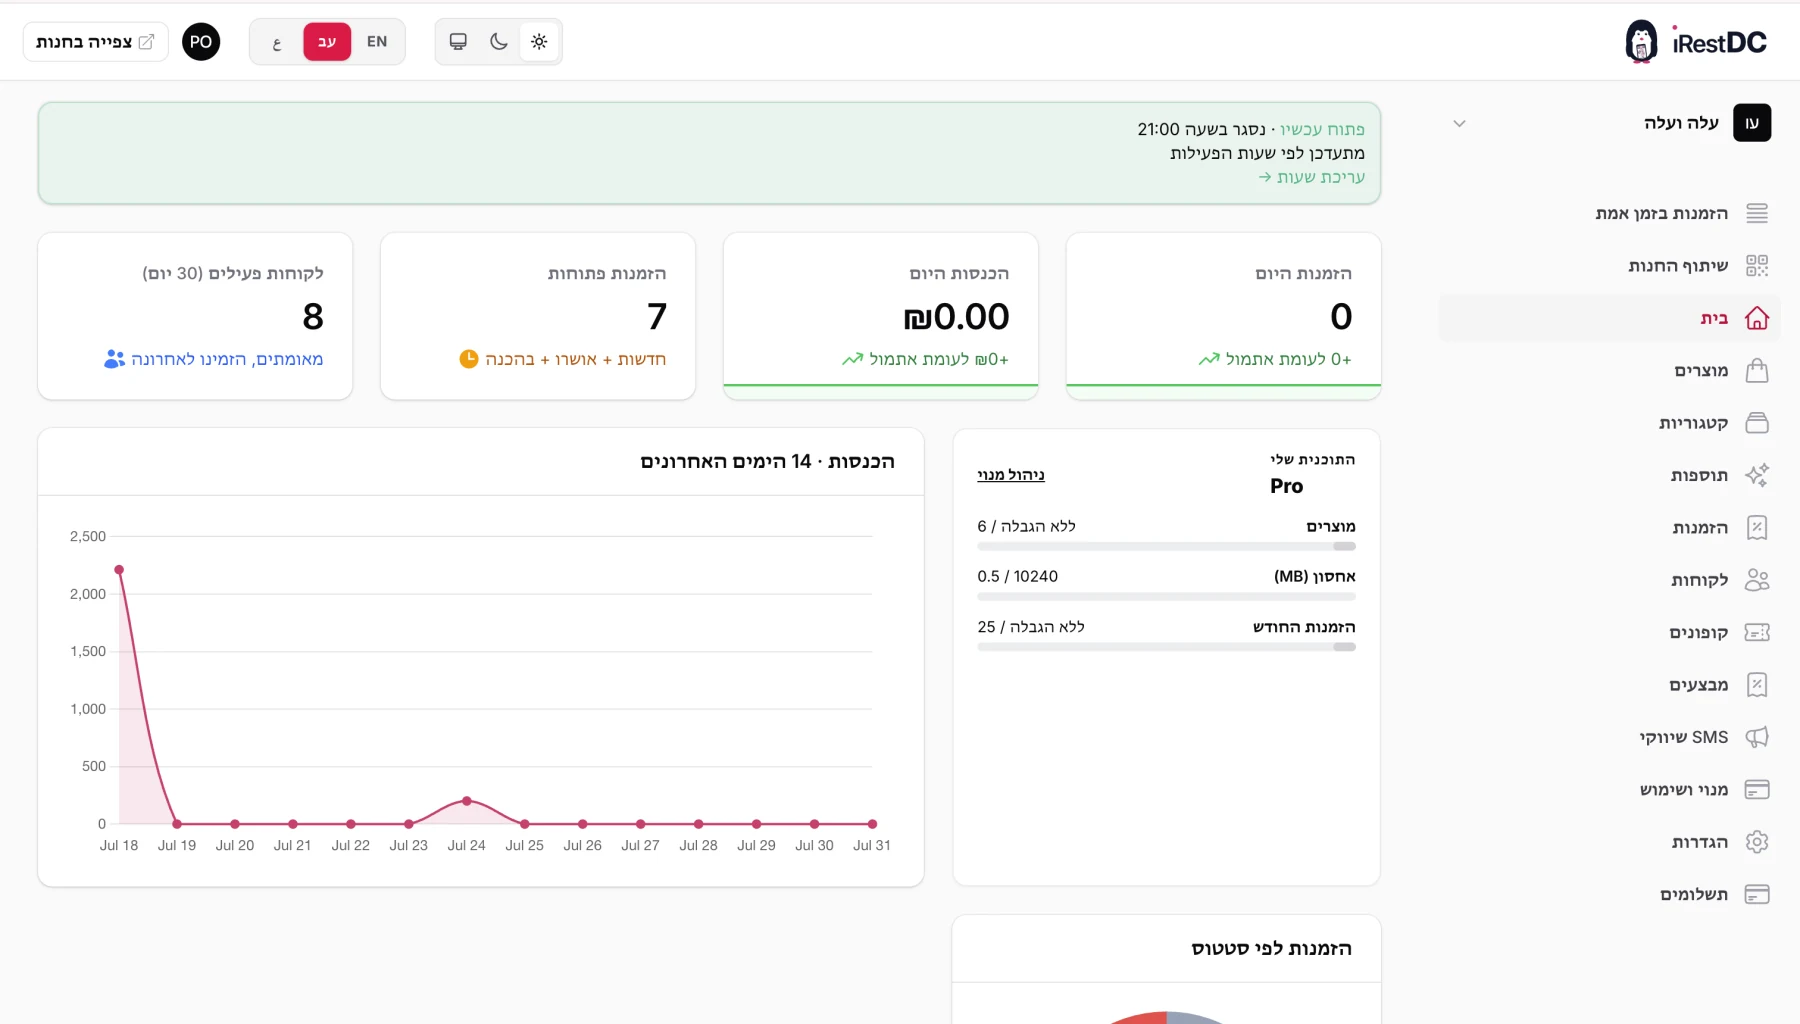Open live orders via the list icon

(1757, 213)
